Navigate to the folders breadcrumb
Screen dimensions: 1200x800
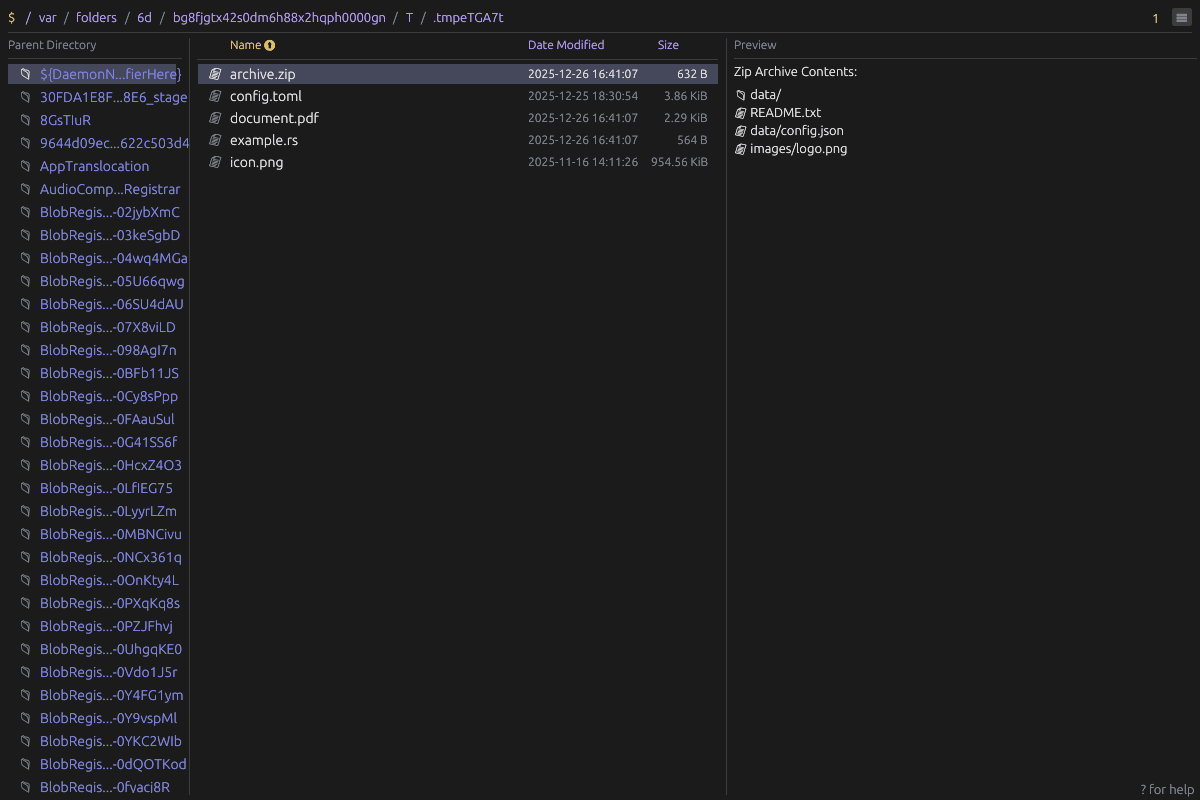(x=96, y=18)
